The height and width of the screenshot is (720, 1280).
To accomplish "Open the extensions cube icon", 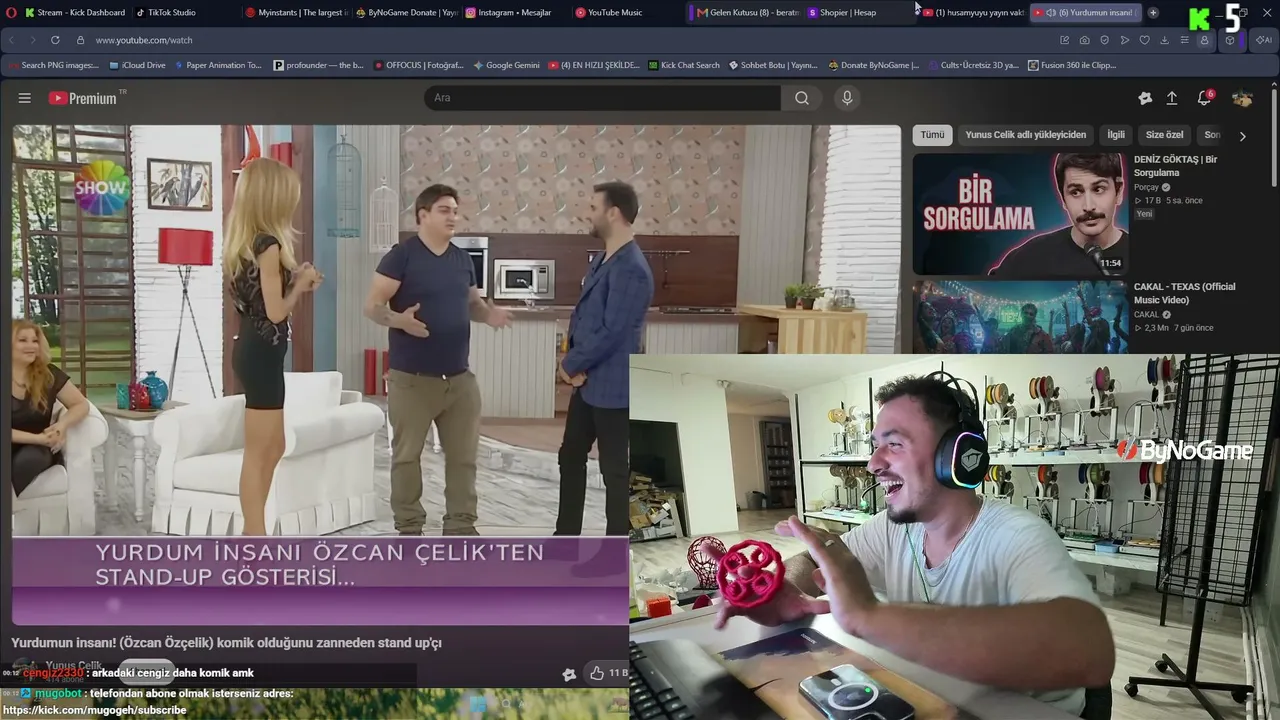I will point(1230,40).
